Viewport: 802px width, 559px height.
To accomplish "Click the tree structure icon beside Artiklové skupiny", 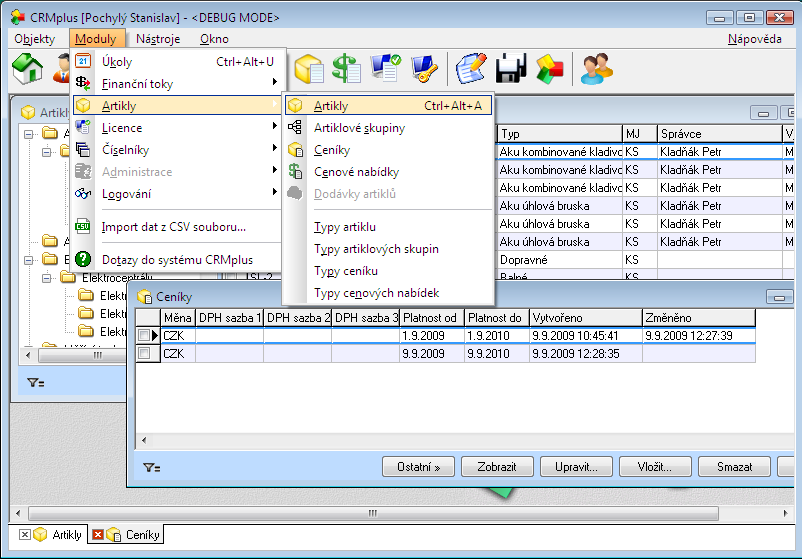I will 295,127.
